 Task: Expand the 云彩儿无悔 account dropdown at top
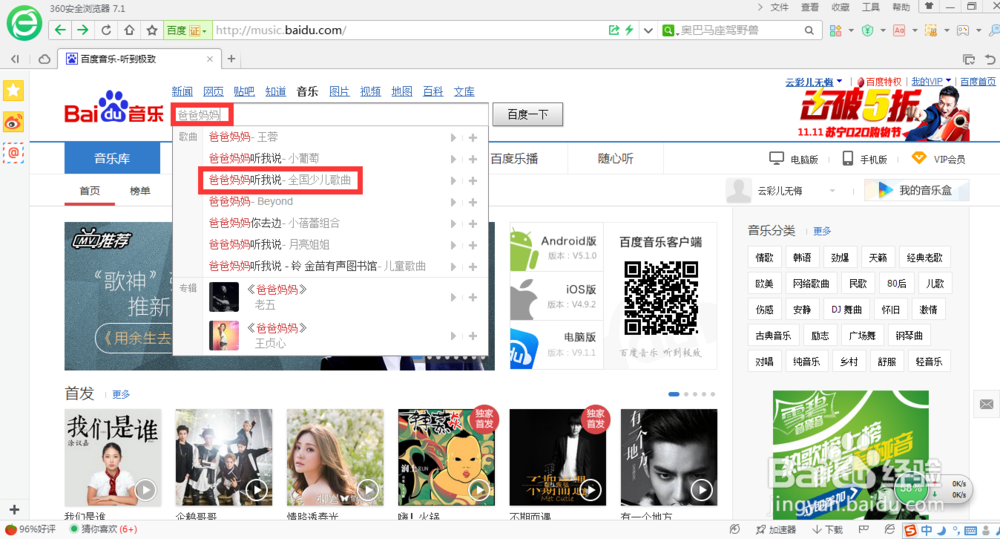pos(839,81)
